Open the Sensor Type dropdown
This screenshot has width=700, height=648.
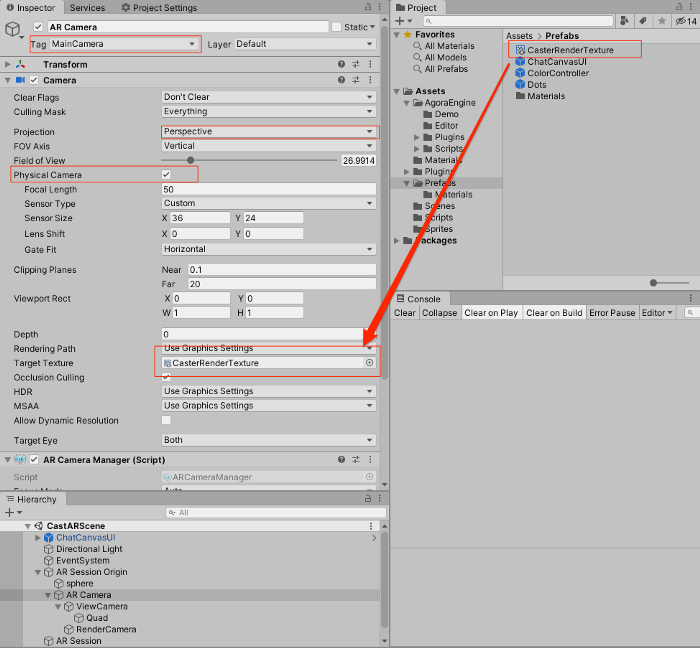[268, 203]
